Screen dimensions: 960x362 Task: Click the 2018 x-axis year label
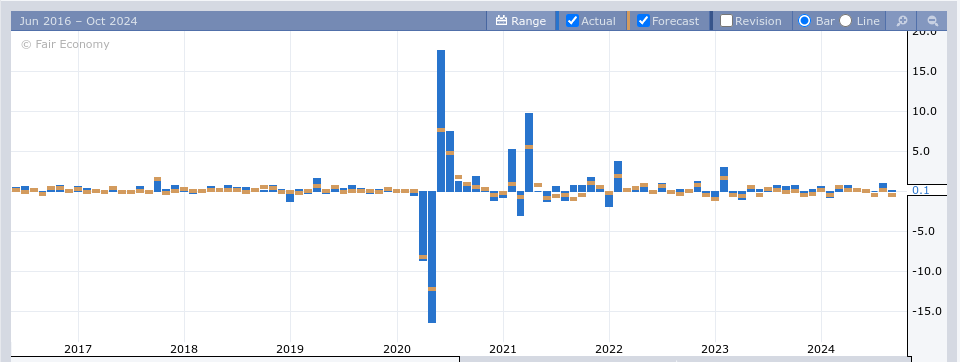pyautogui.click(x=184, y=349)
